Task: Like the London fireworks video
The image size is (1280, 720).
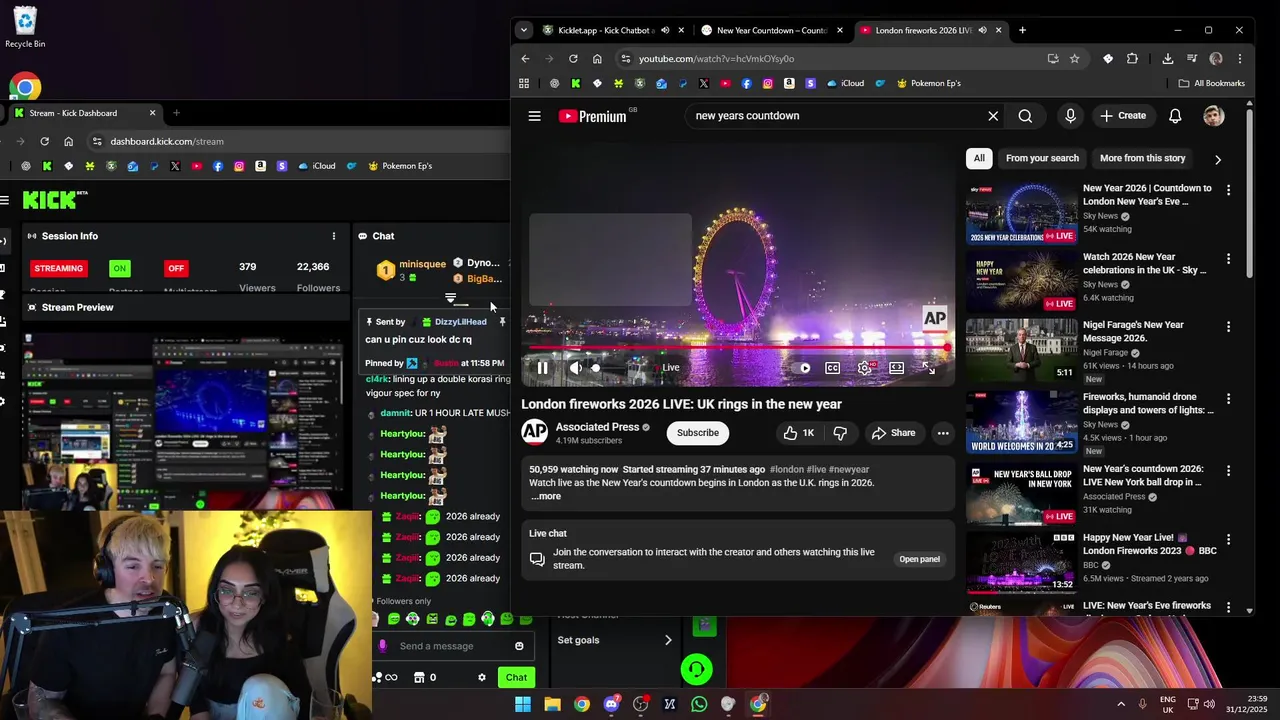Action: point(798,433)
